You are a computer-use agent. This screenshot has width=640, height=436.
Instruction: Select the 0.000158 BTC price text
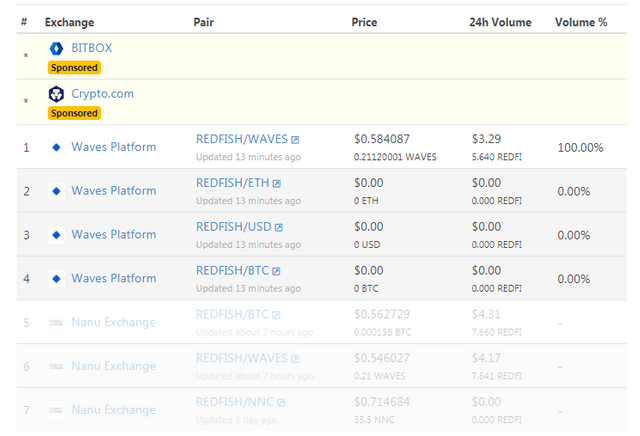(x=382, y=332)
